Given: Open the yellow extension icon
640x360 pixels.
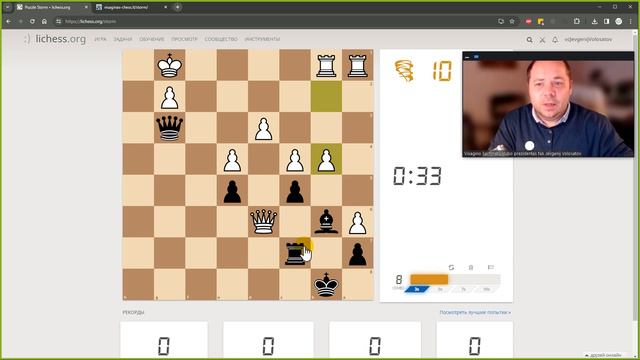Looking at the screenshot, I should pyautogui.click(x=541, y=21).
